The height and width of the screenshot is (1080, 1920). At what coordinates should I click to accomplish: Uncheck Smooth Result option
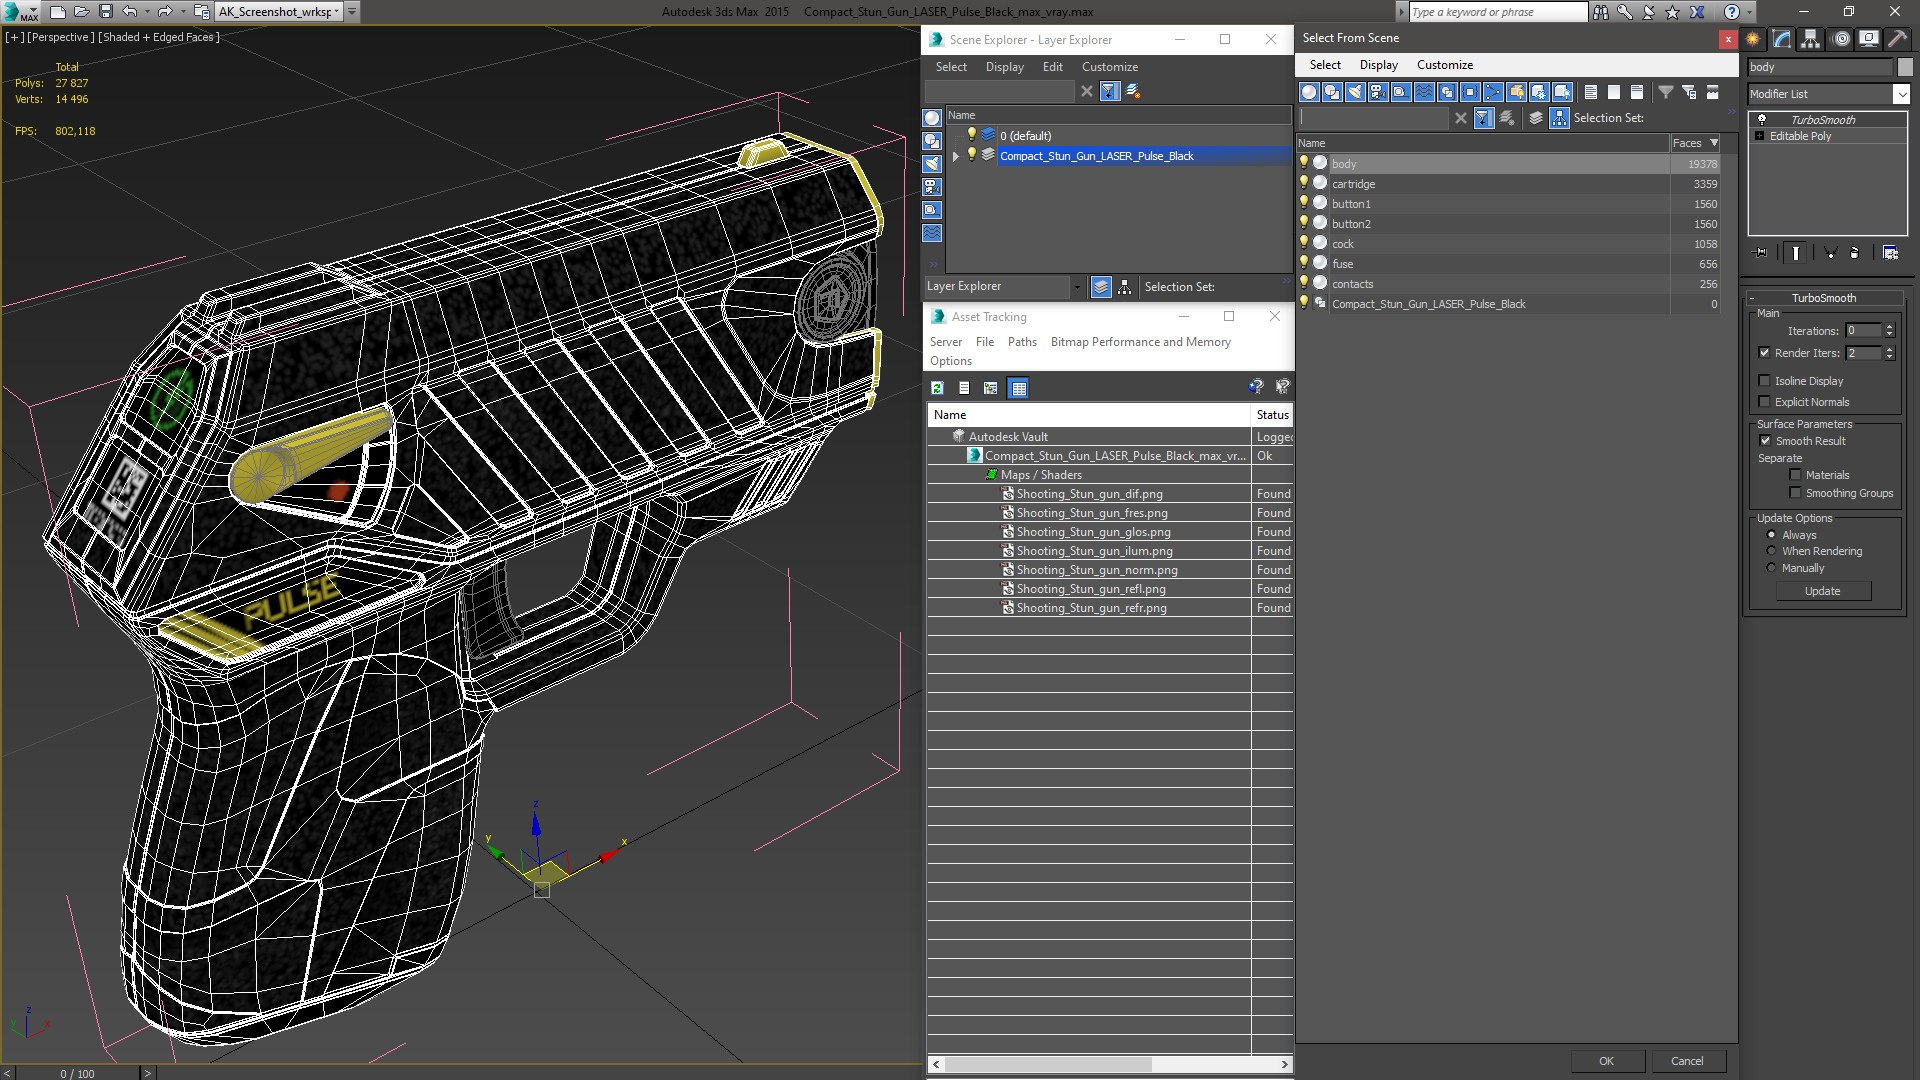pyautogui.click(x=1765, y=441)
